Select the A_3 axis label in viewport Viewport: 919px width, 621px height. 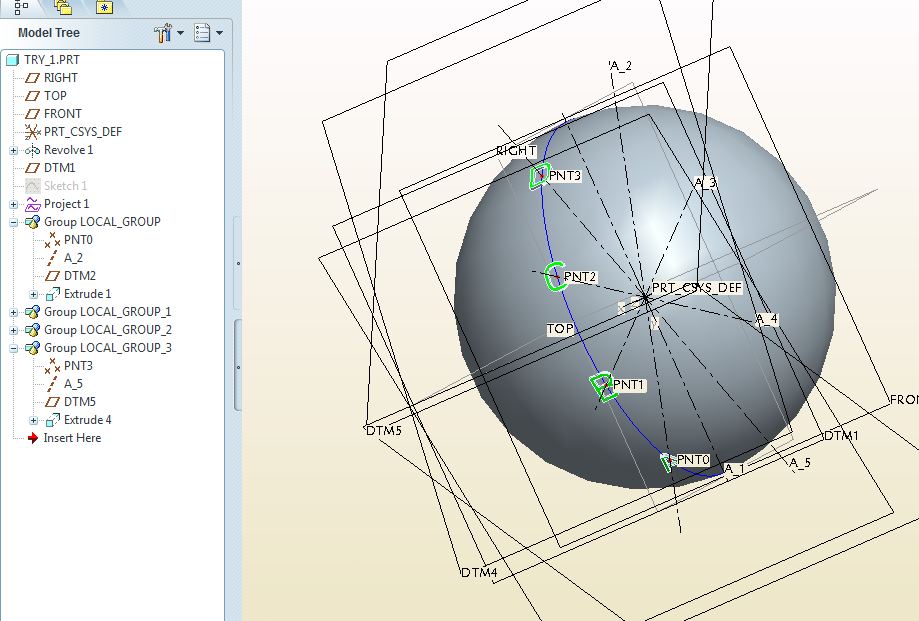tap(705, 183)
